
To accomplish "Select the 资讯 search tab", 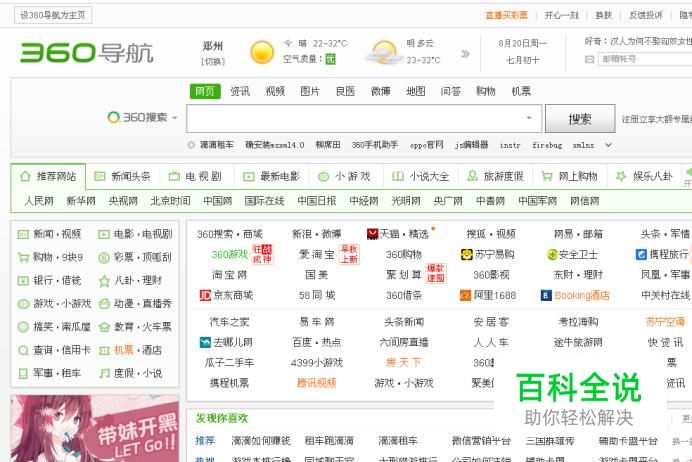I will click(x=240, y=91).
